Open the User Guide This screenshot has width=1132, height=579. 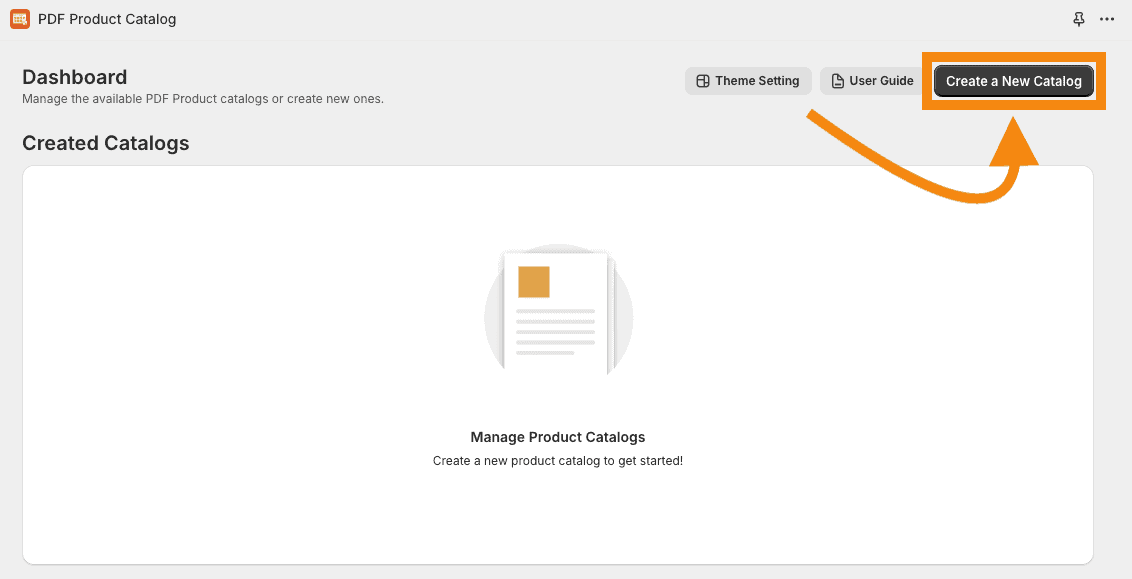[x=873, y=81]
